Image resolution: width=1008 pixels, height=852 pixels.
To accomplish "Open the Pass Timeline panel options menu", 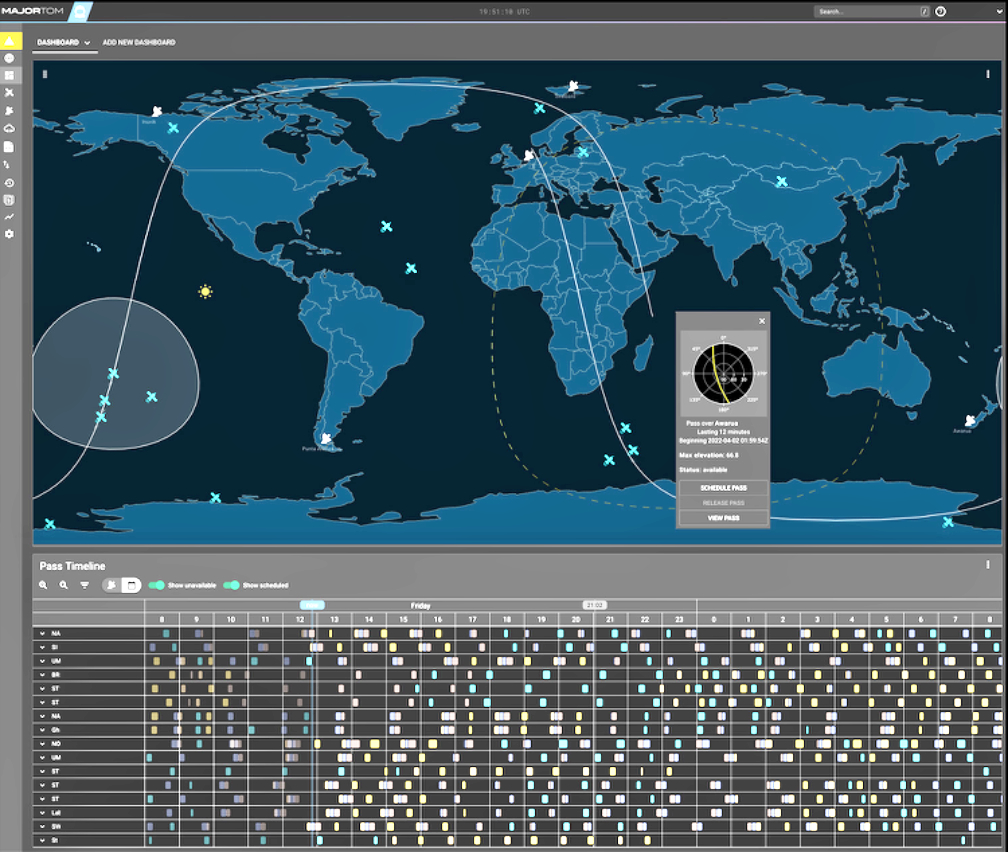I will pos(988,565).
